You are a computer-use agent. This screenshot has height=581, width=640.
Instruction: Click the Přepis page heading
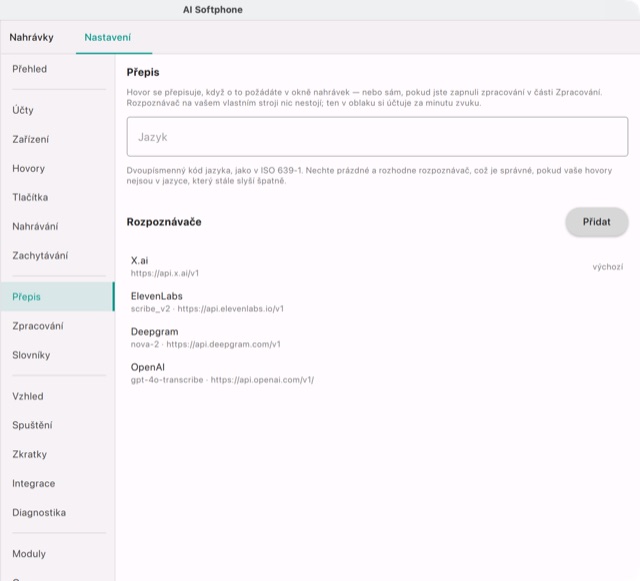pos(143,72)
